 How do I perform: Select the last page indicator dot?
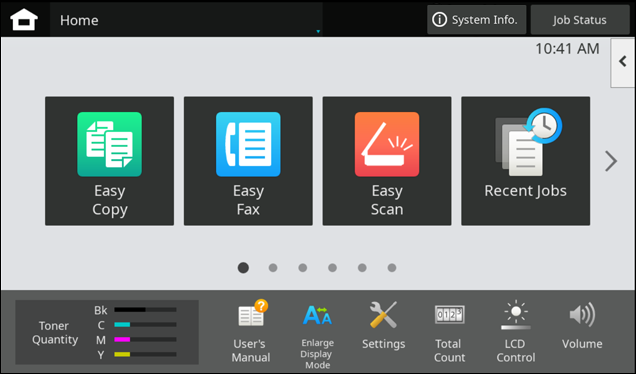tap(392, 268)
